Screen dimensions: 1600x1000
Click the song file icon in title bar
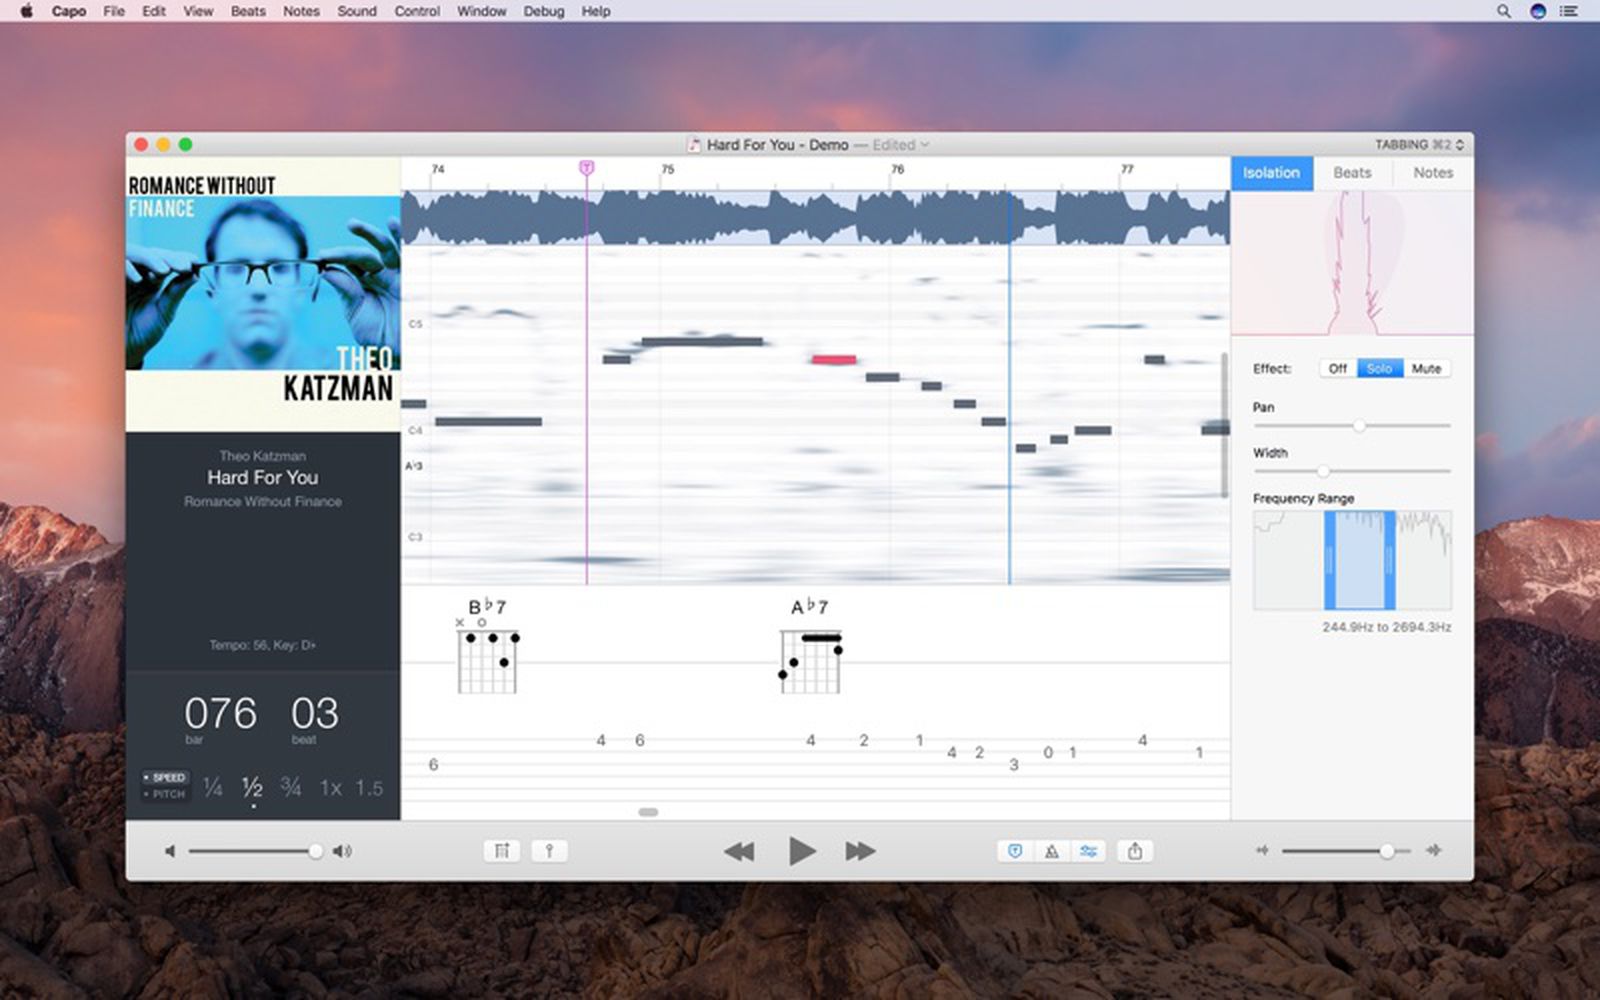(695, 145)
